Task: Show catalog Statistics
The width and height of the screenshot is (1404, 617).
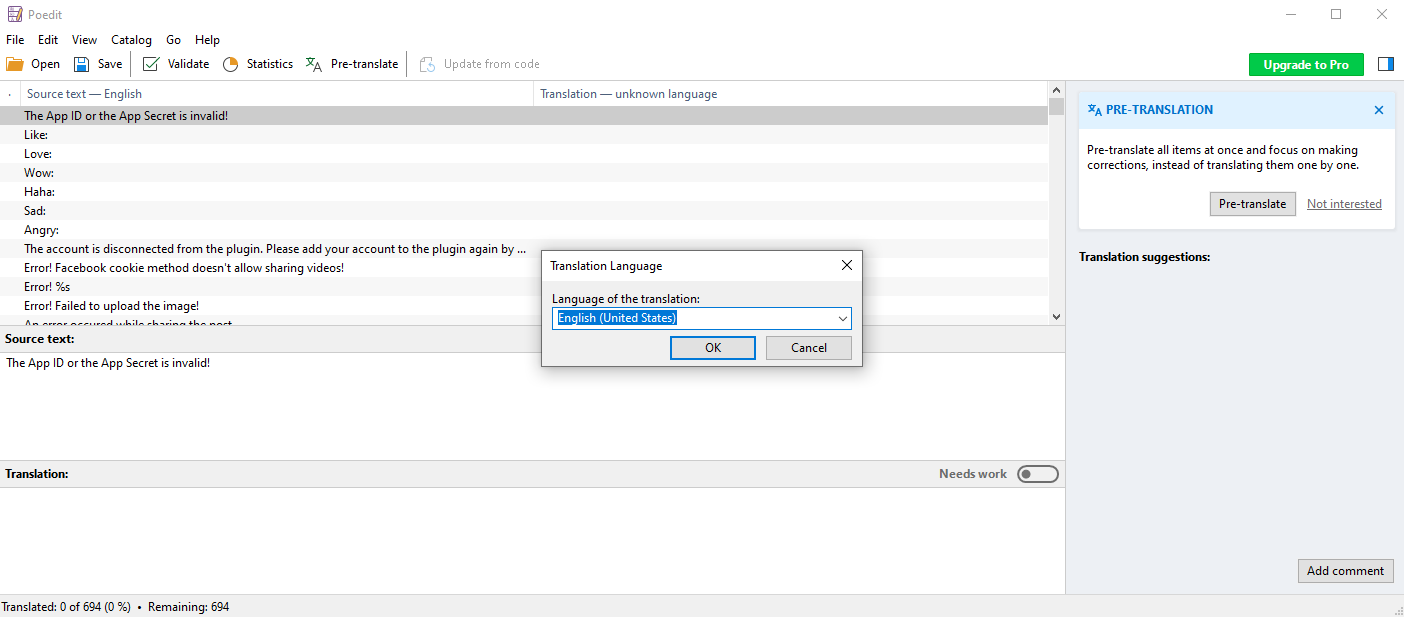Action: click(258, 64)
